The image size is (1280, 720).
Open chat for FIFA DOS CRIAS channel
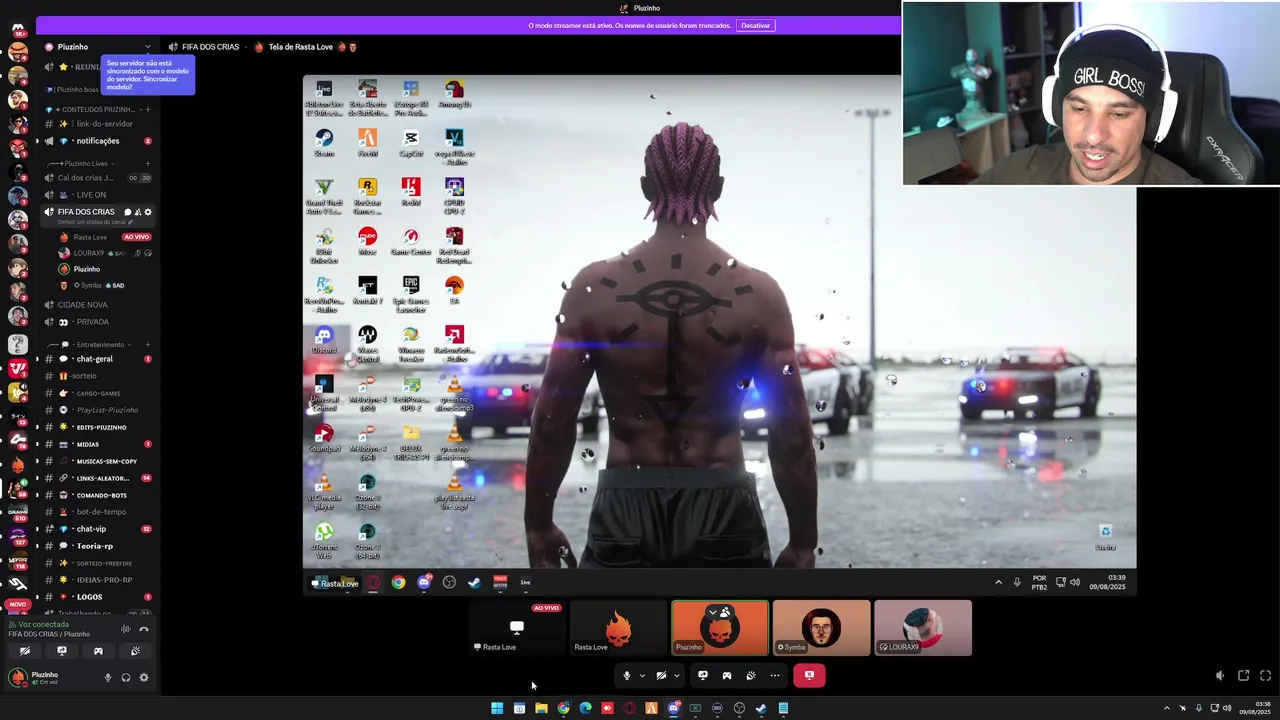click(x=127, y=212)
